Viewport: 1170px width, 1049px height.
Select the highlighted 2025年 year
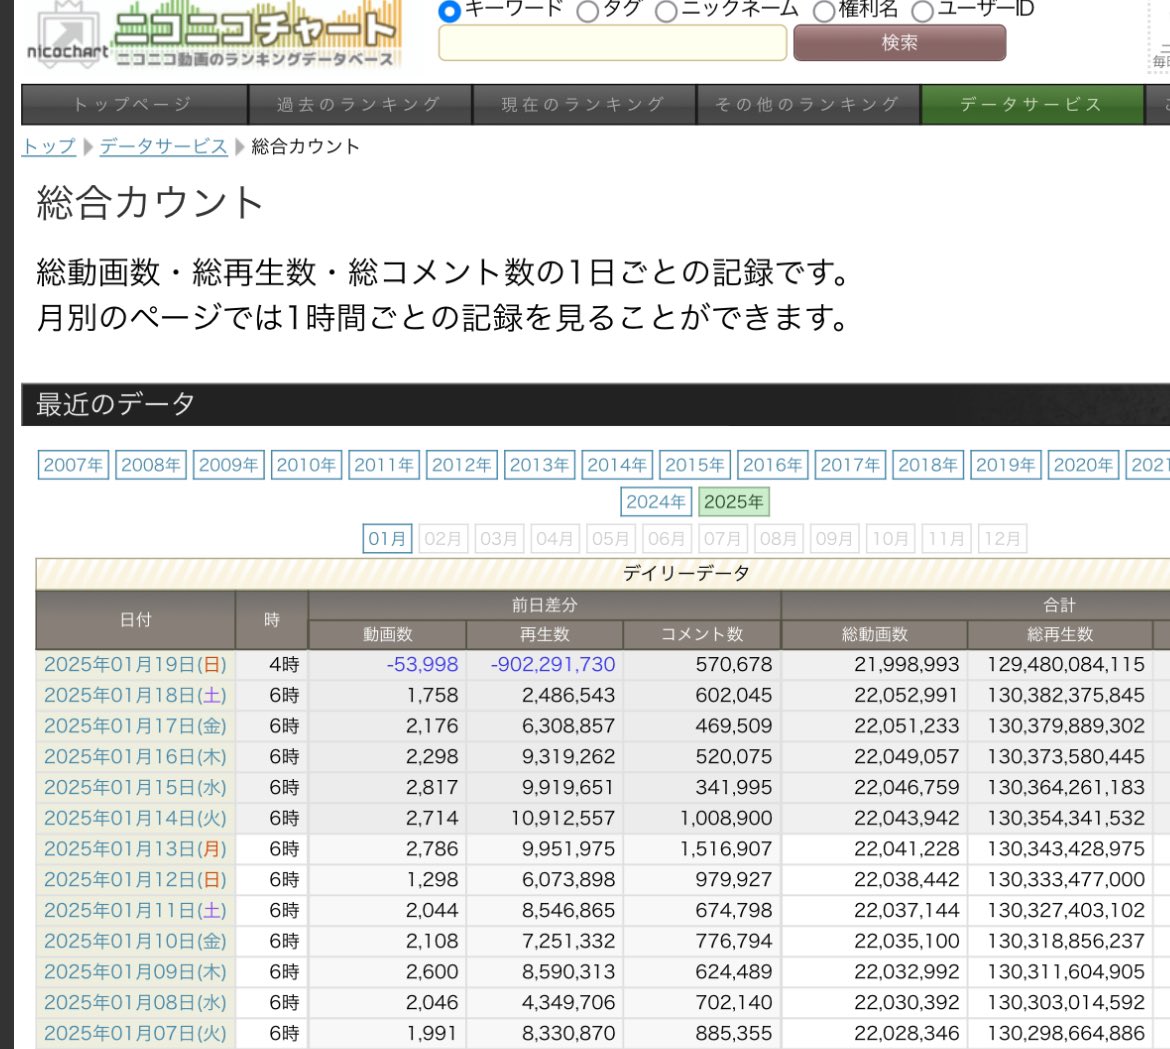(x=733, y=501)
